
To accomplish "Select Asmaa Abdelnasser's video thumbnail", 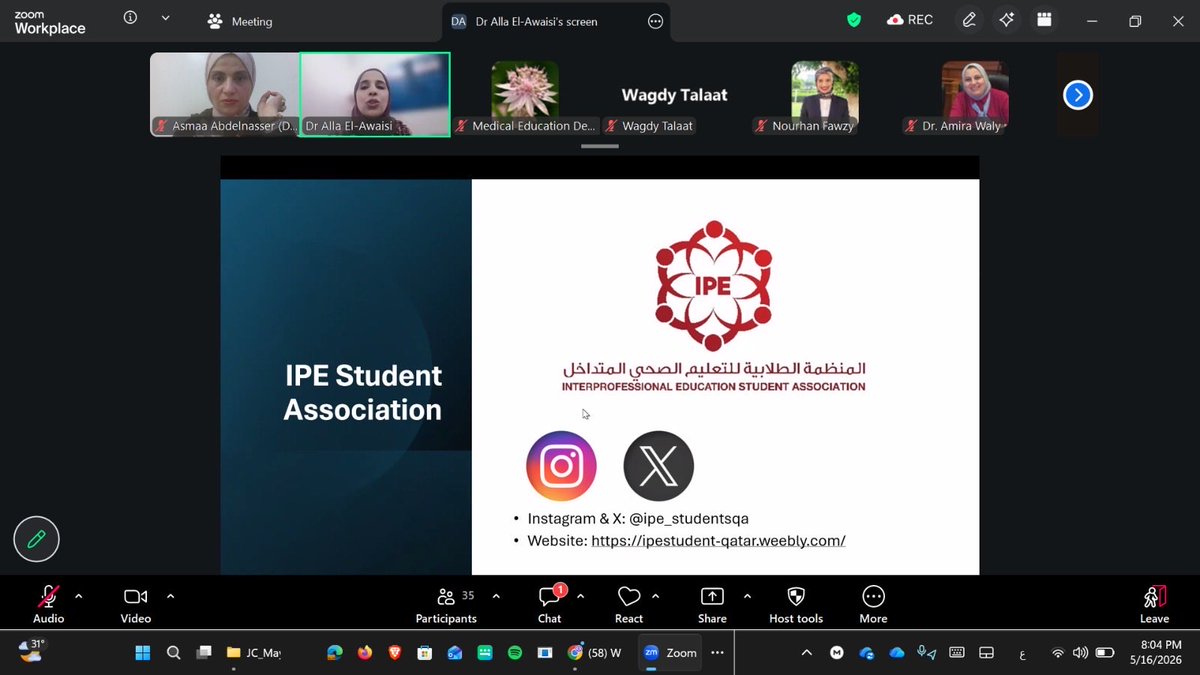I will coord(225,94).
